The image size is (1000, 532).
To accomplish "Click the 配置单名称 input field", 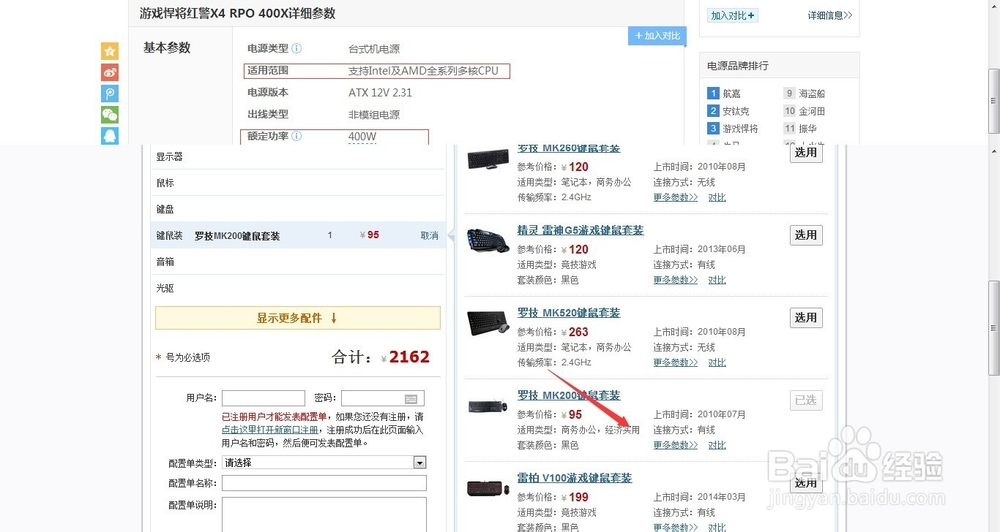I will tap(324, 483).
